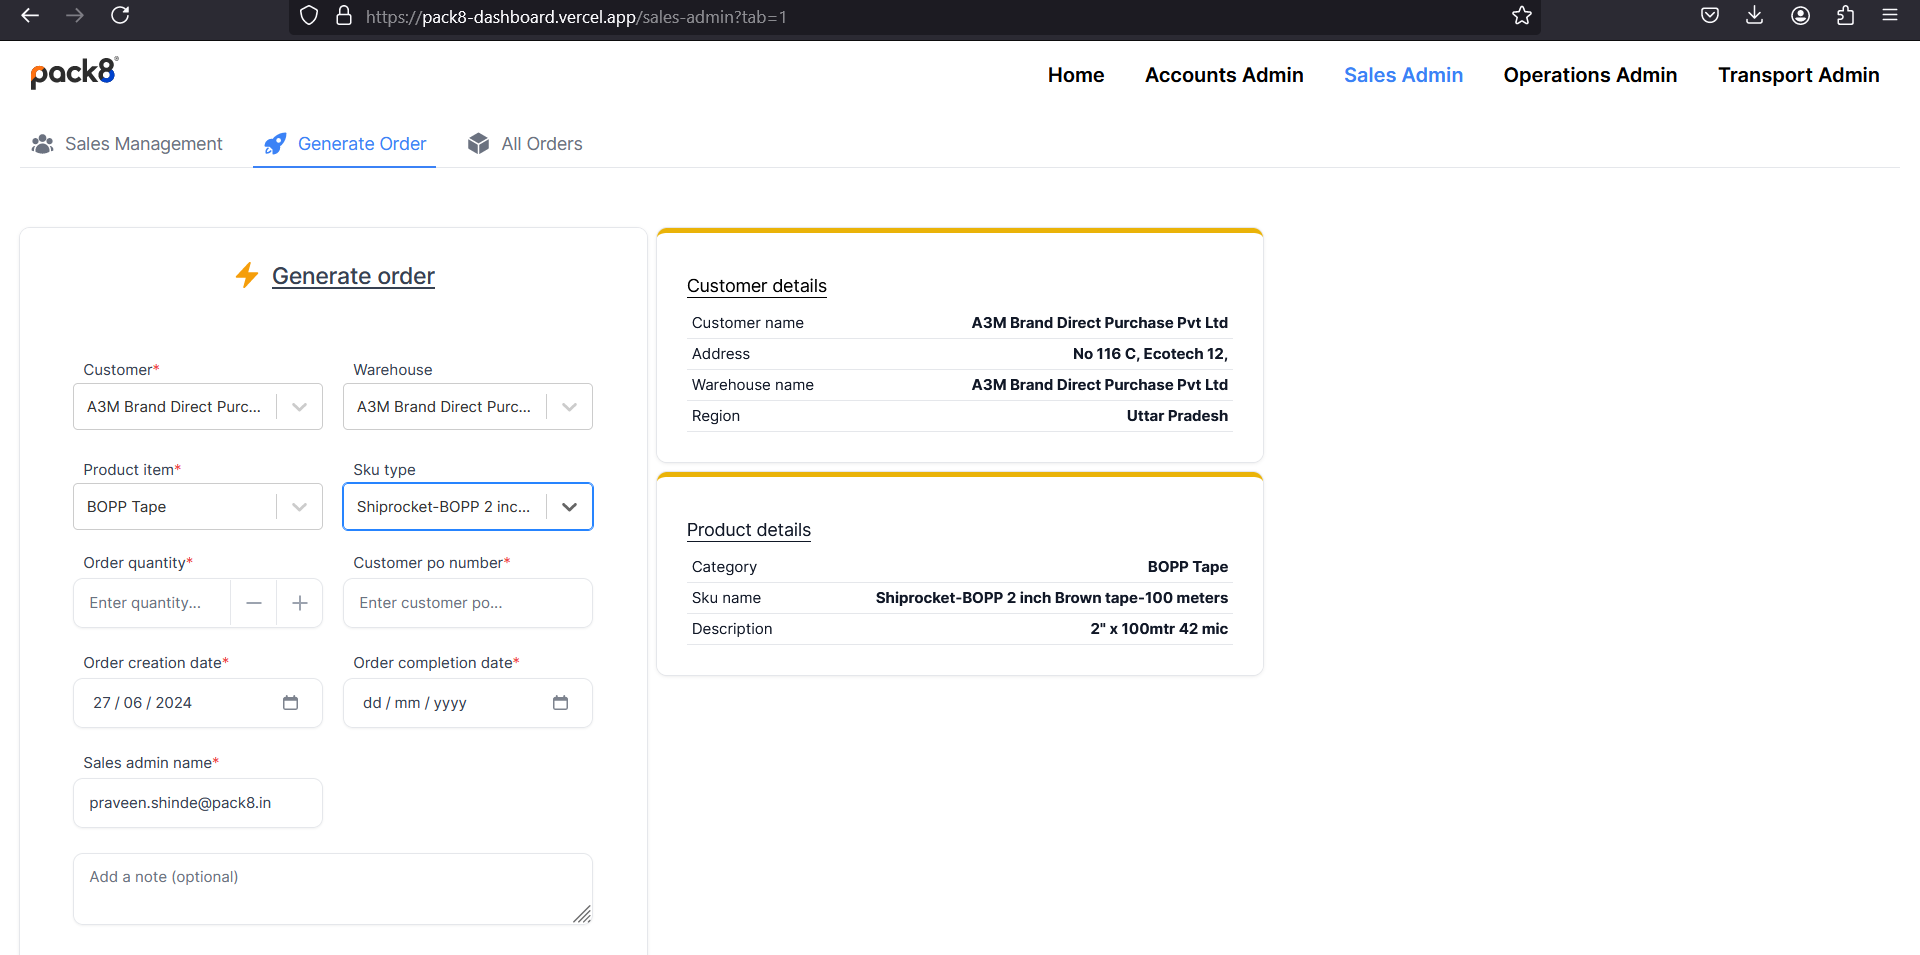The height and width of the screenshot is (955, 1920).
Task: Decrease order quantity with minus button
Action: point(254,603)
